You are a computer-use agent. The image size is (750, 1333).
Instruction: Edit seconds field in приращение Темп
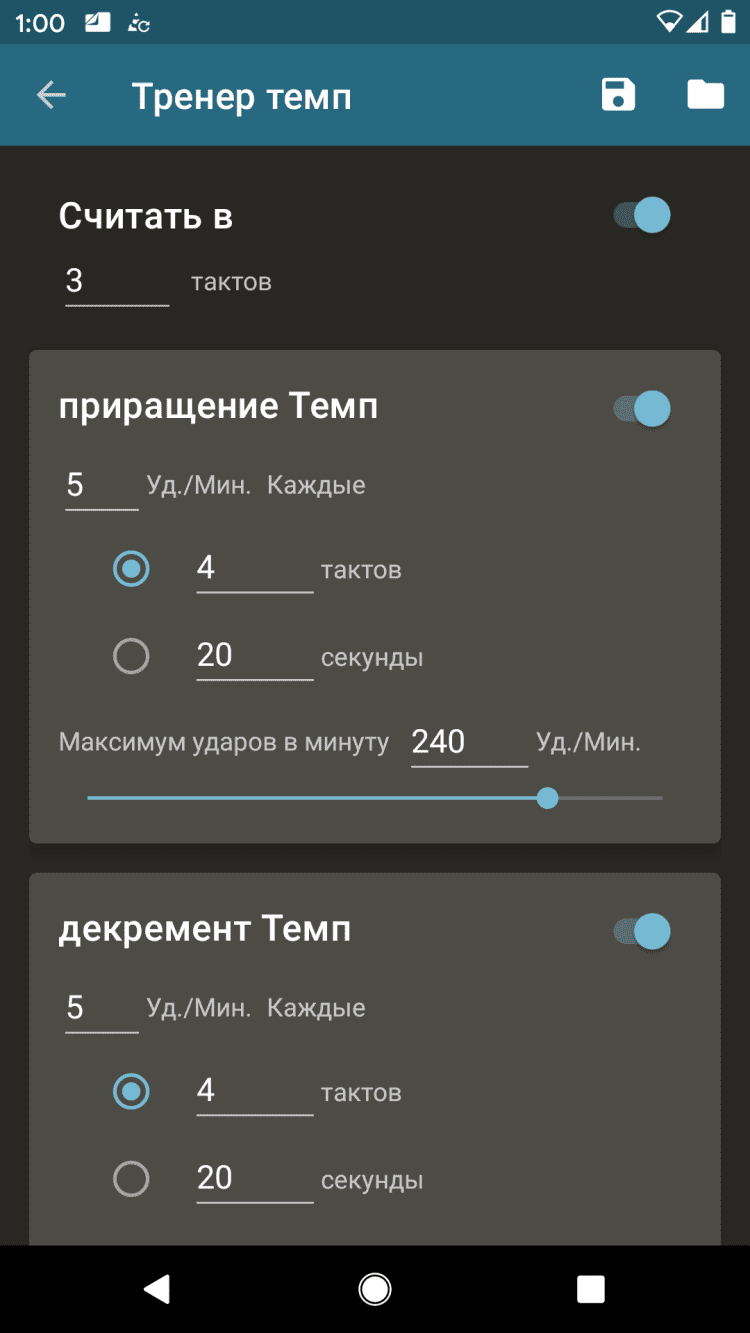[x=254, y=656]
